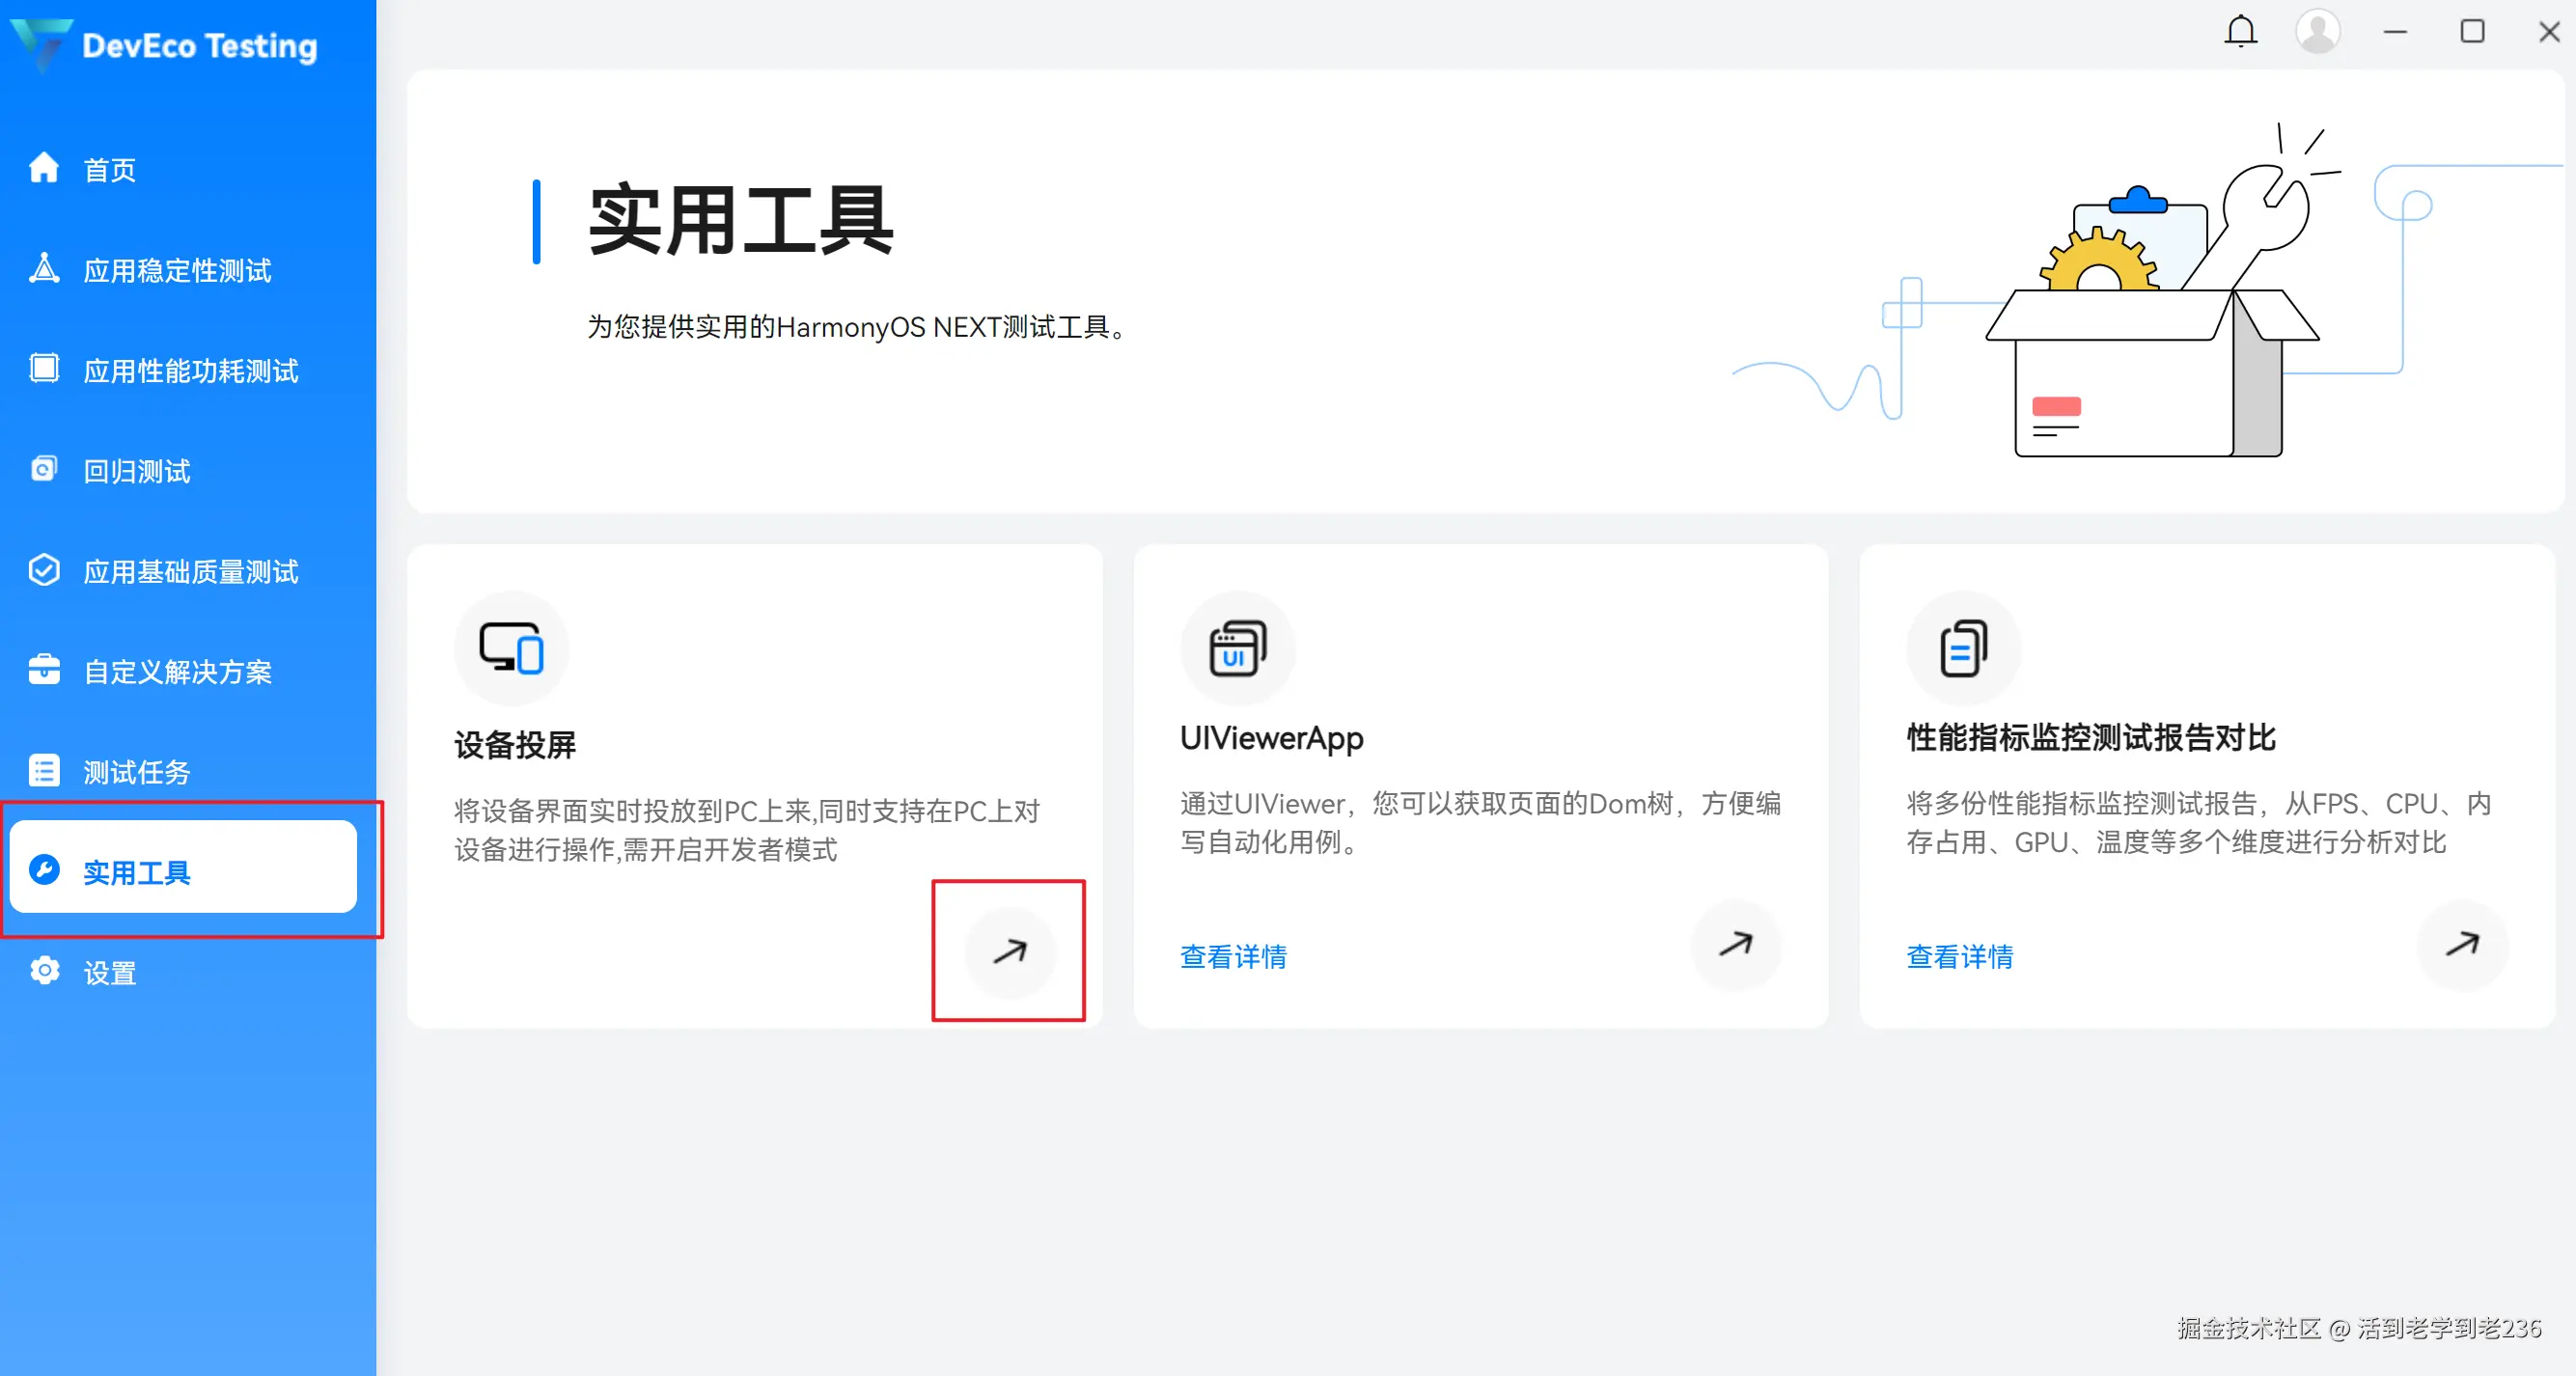Navigate to 自定义解决方案

(177, 672)
